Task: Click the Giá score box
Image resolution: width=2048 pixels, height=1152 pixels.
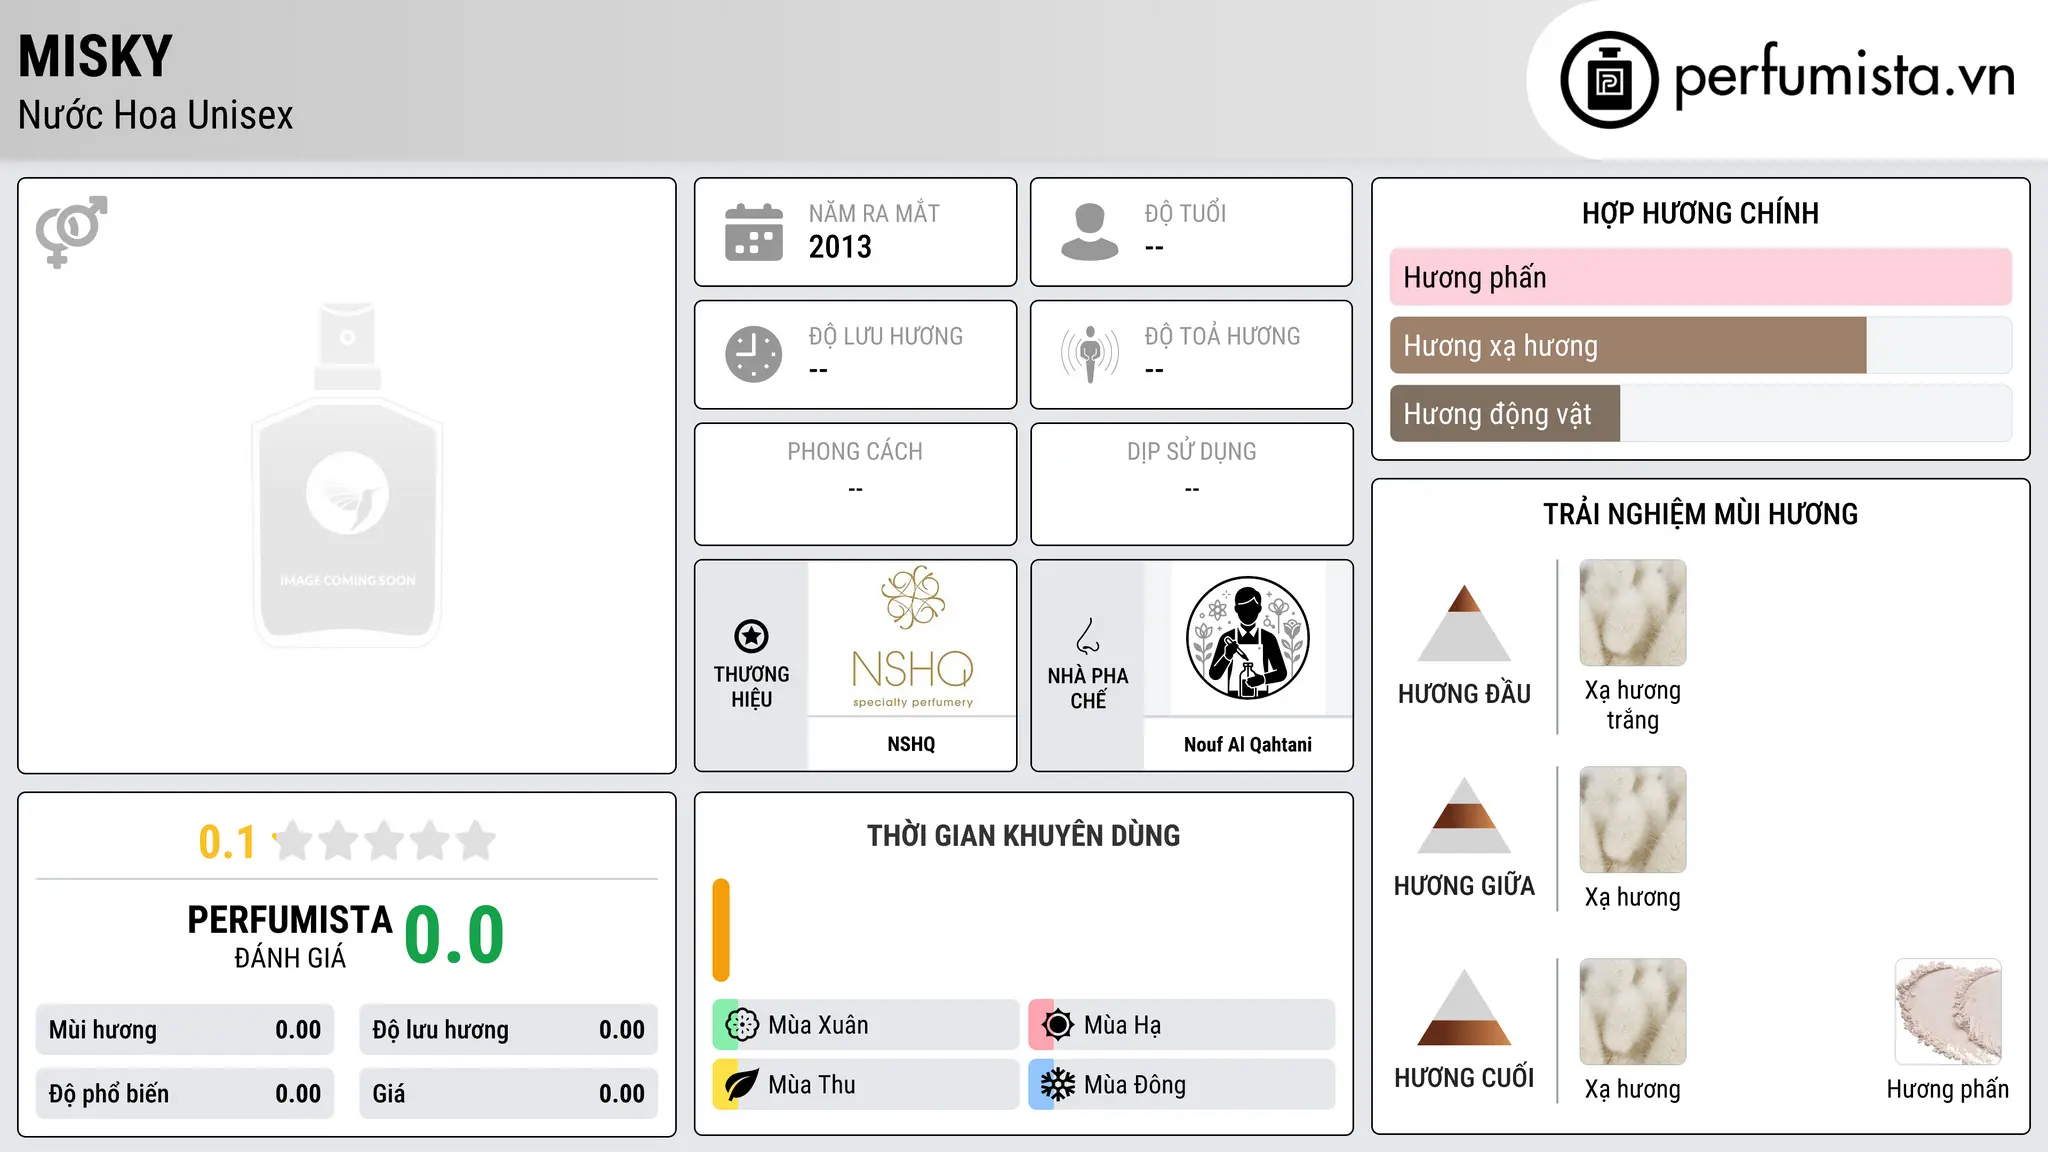Action: pos(508,1094)
